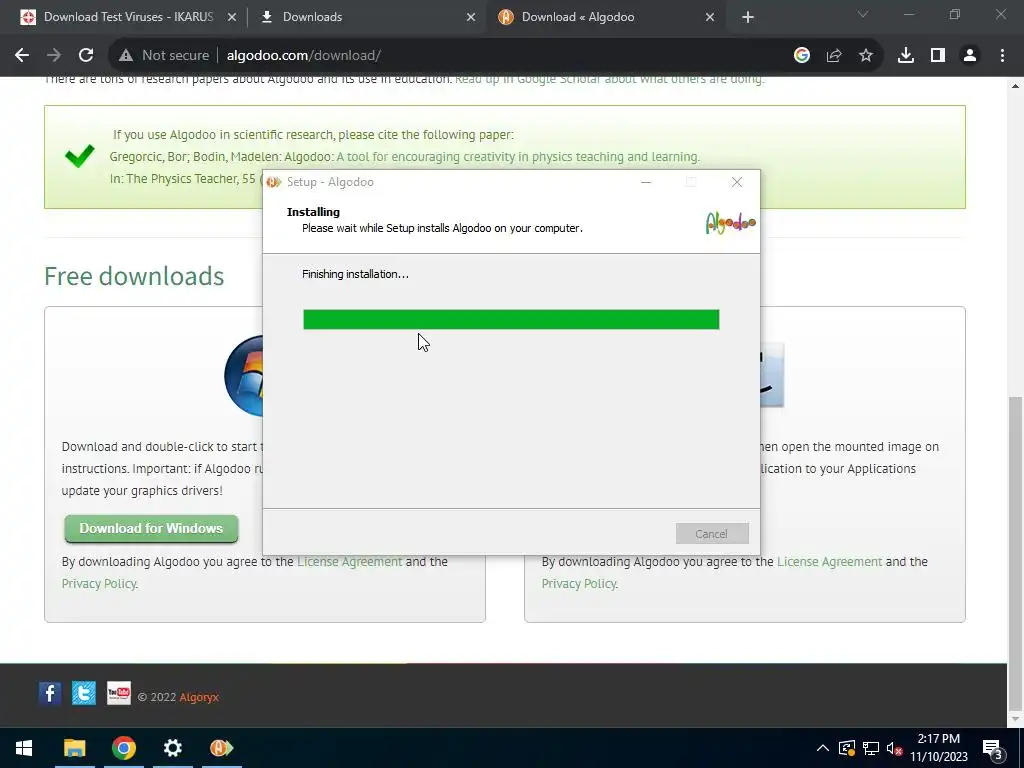Open the Twitter icon in footer
This screenshot has height=768, width=1024.
pyautogui.click(x=84, y=693)
